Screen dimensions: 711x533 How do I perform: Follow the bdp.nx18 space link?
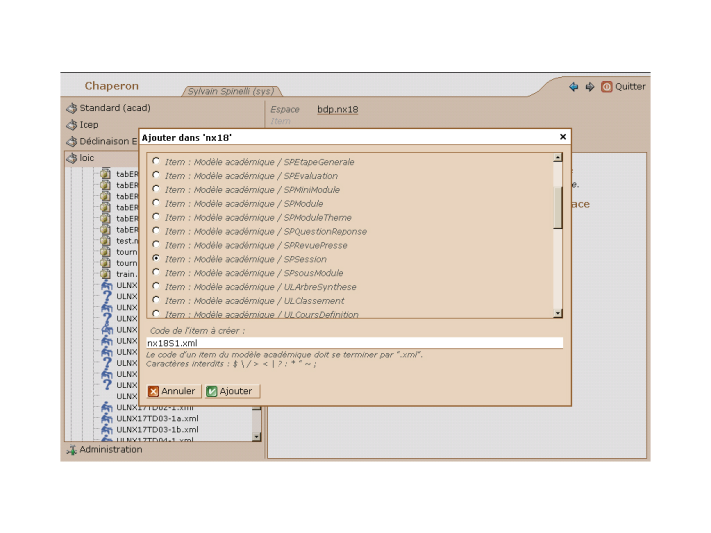click(x=337, y=110)
